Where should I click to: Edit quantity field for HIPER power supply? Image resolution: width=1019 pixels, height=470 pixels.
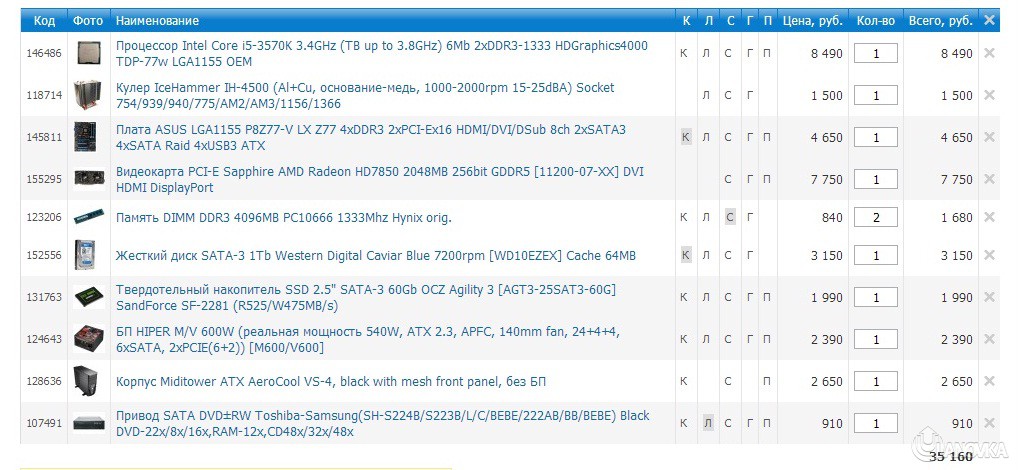[875, 339]
